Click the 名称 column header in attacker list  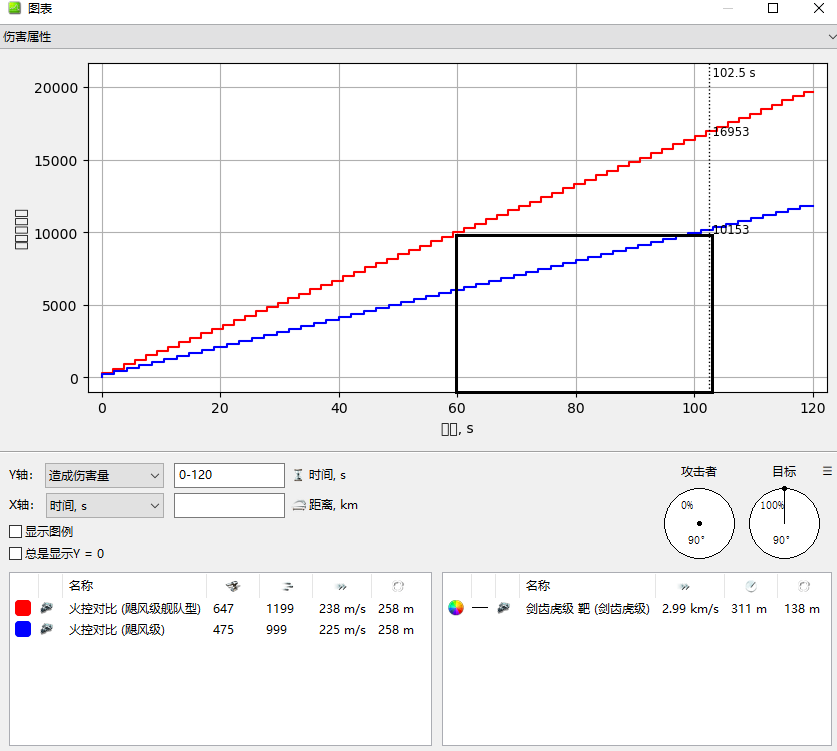tap(81, 585)
